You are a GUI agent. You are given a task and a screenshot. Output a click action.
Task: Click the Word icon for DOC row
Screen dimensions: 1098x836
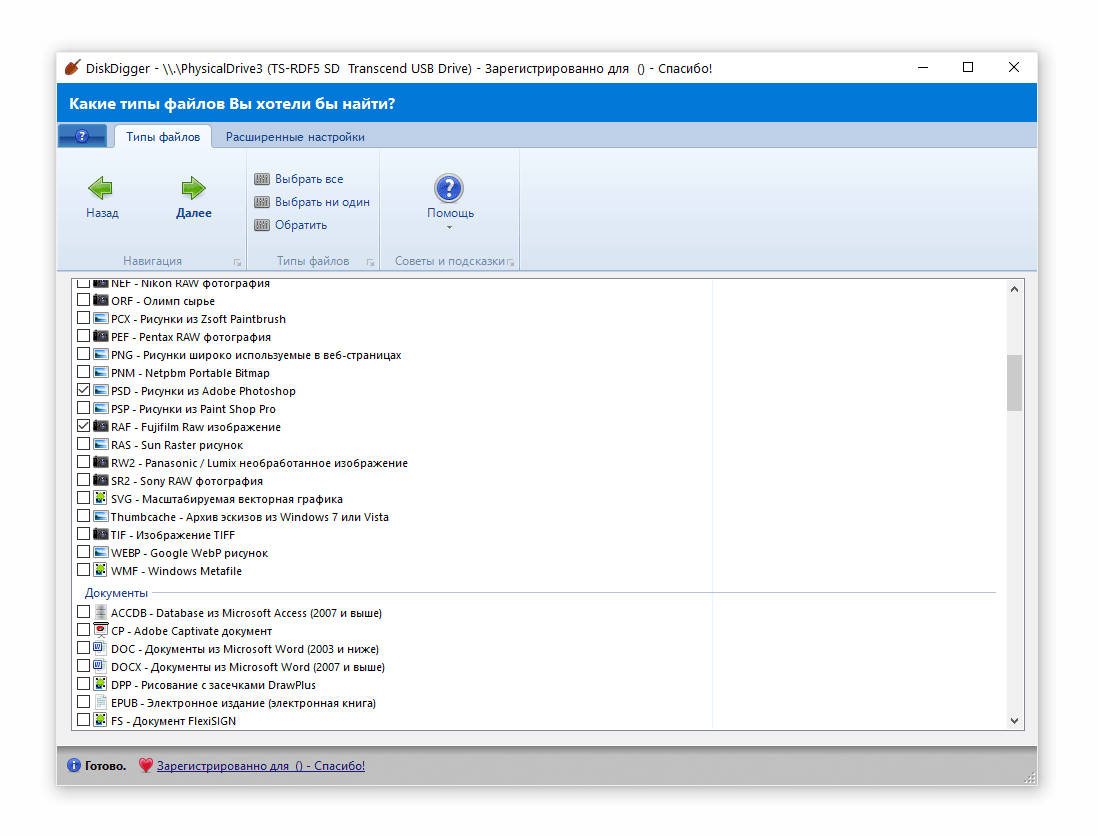click(x=101, y=648)
